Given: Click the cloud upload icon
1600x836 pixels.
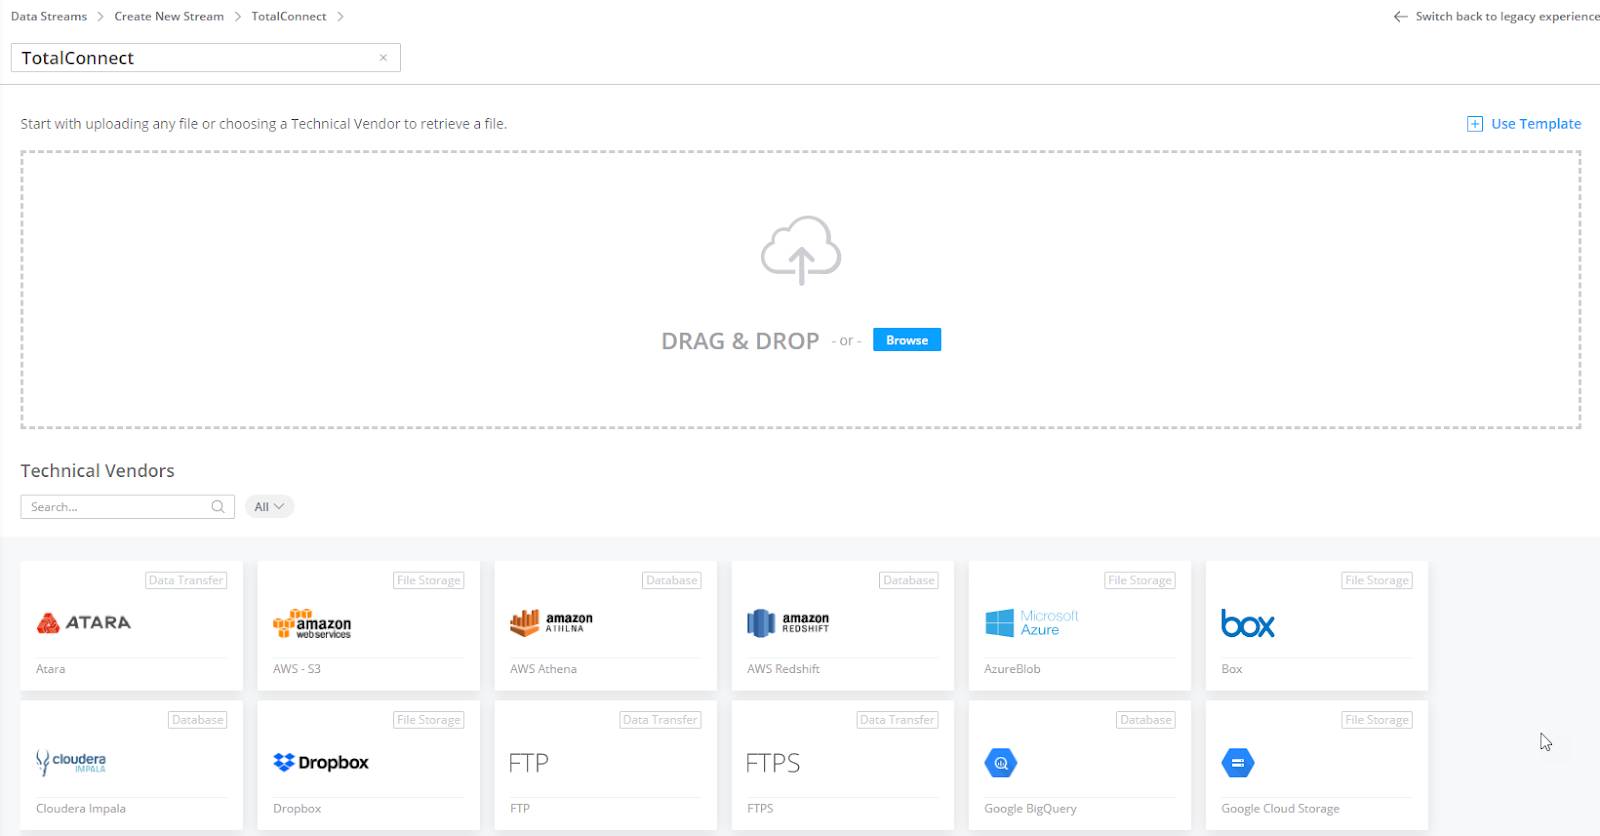Looking at the screenshot, I should [x=801, y=250].
